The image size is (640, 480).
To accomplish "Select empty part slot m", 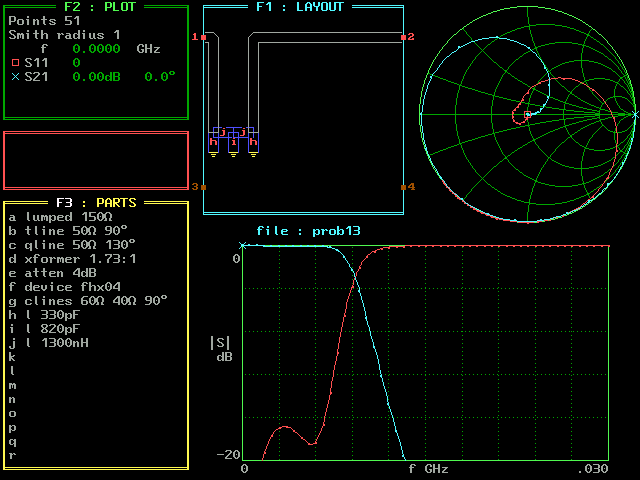I will 12,385.
